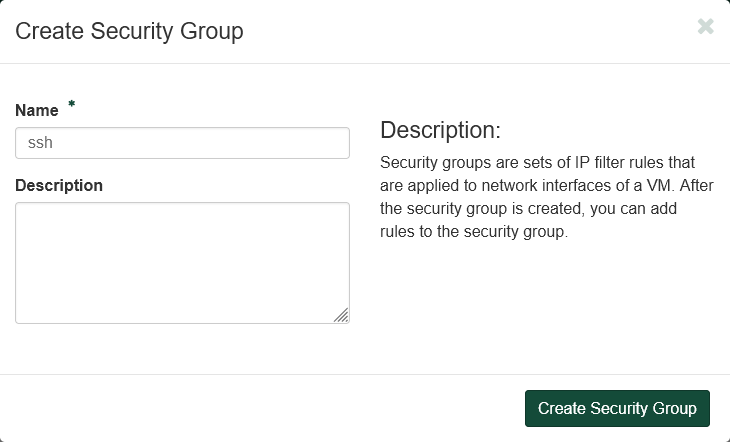Click the Name field label

tap(37, 111)
